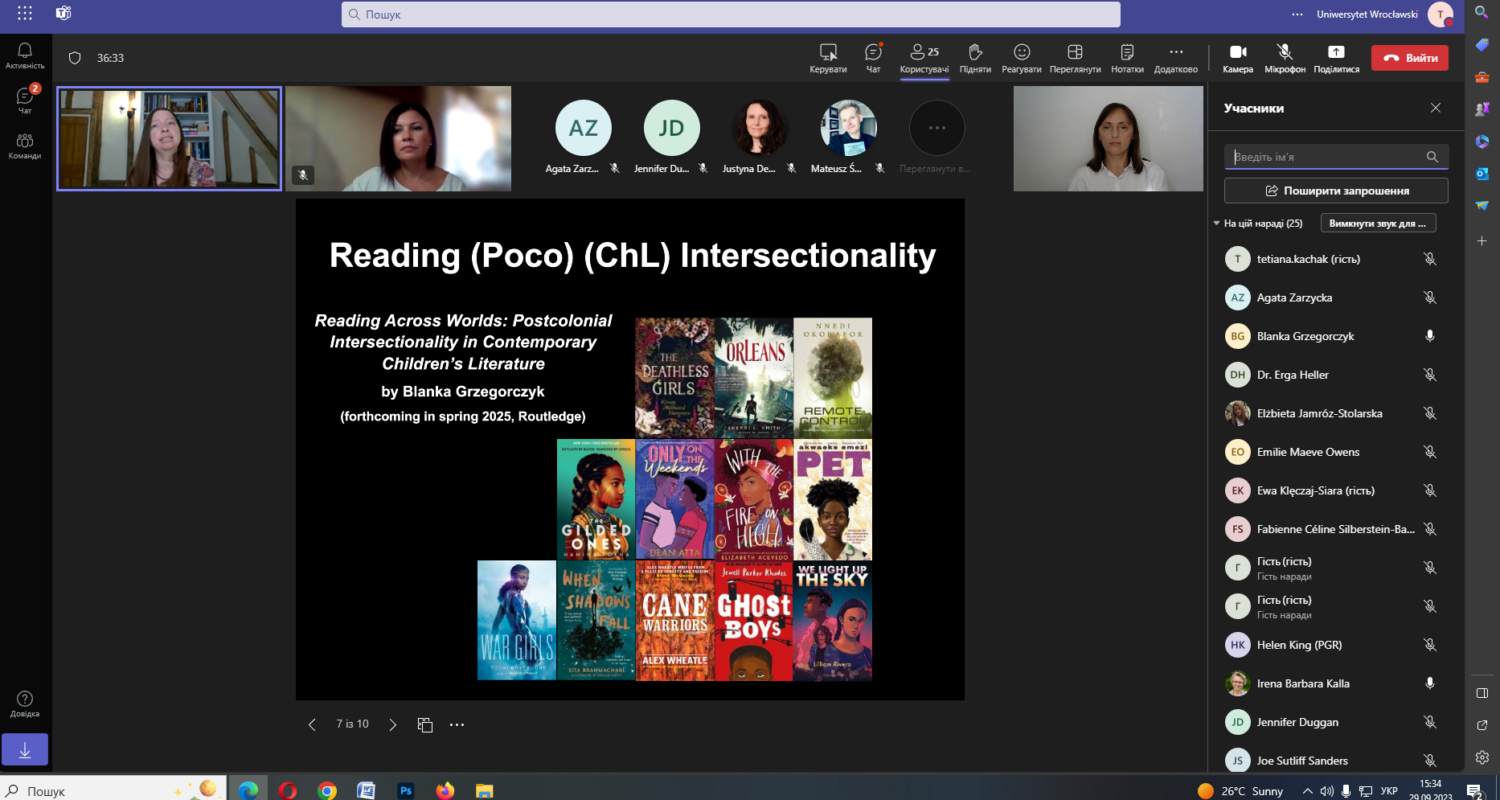Open Photoshop from the Windows taskbar
The width and height of the screenshot is (1500, 800).
pyautogui.click(x=406, y=791)
